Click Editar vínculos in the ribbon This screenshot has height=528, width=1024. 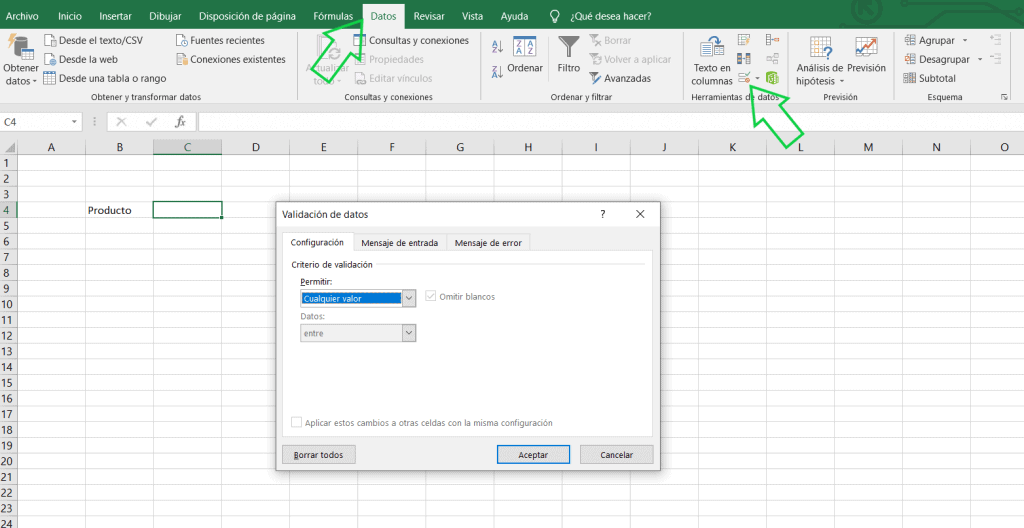click(x=393, y=78)
